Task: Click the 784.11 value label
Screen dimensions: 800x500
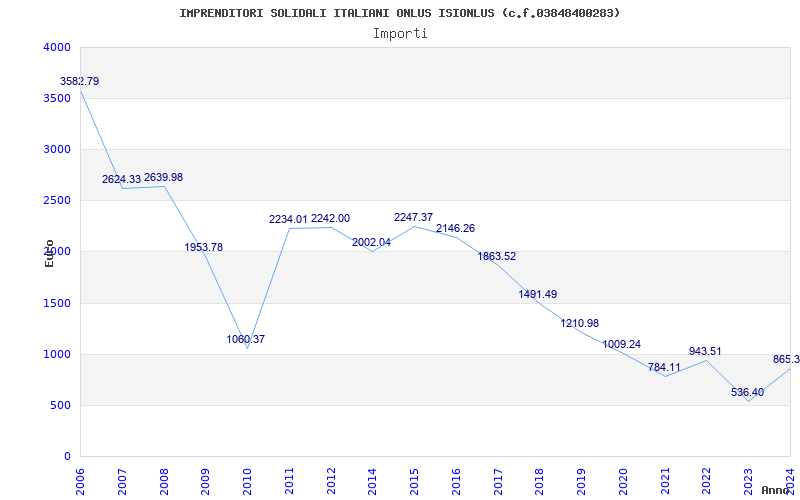Action: point(664,367)
